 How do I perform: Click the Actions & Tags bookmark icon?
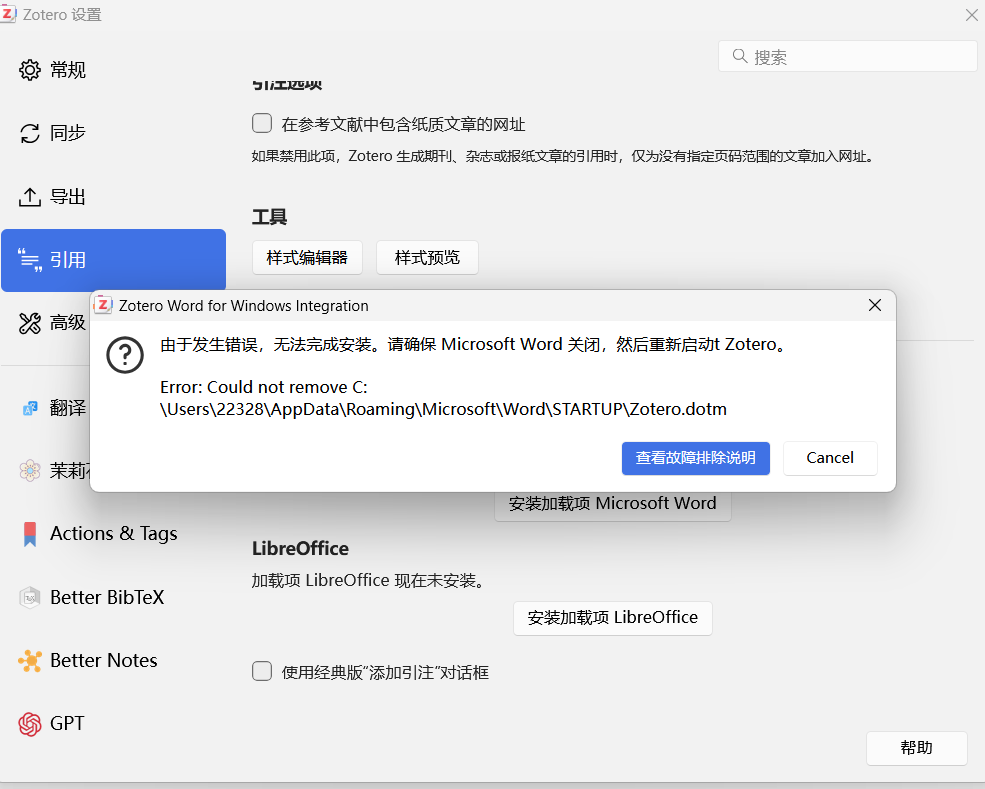point(30,534)
